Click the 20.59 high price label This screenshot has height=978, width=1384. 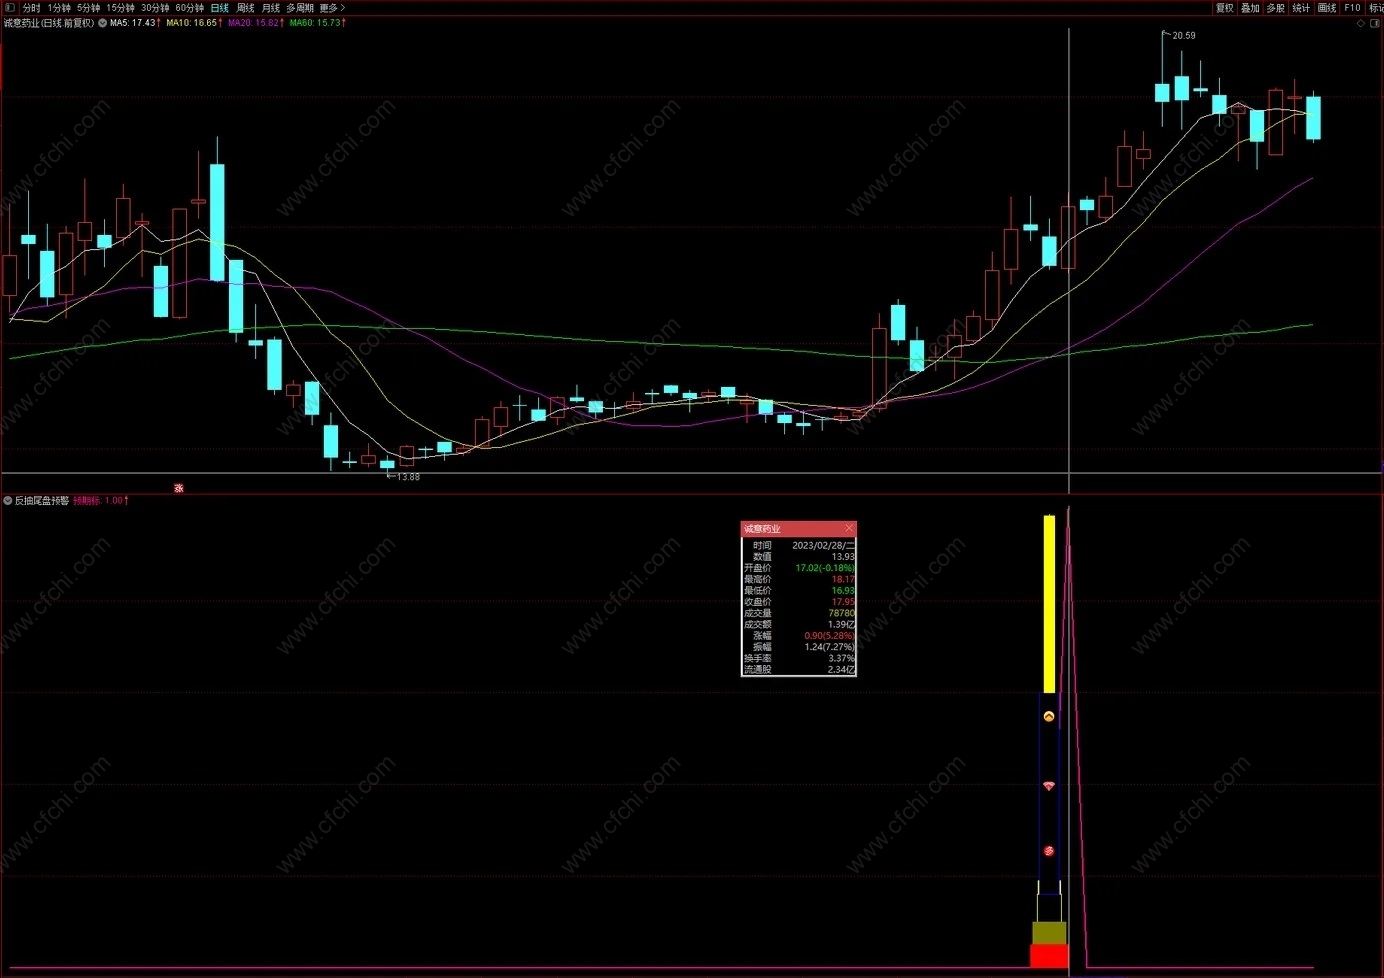(x=1184, y=35)
